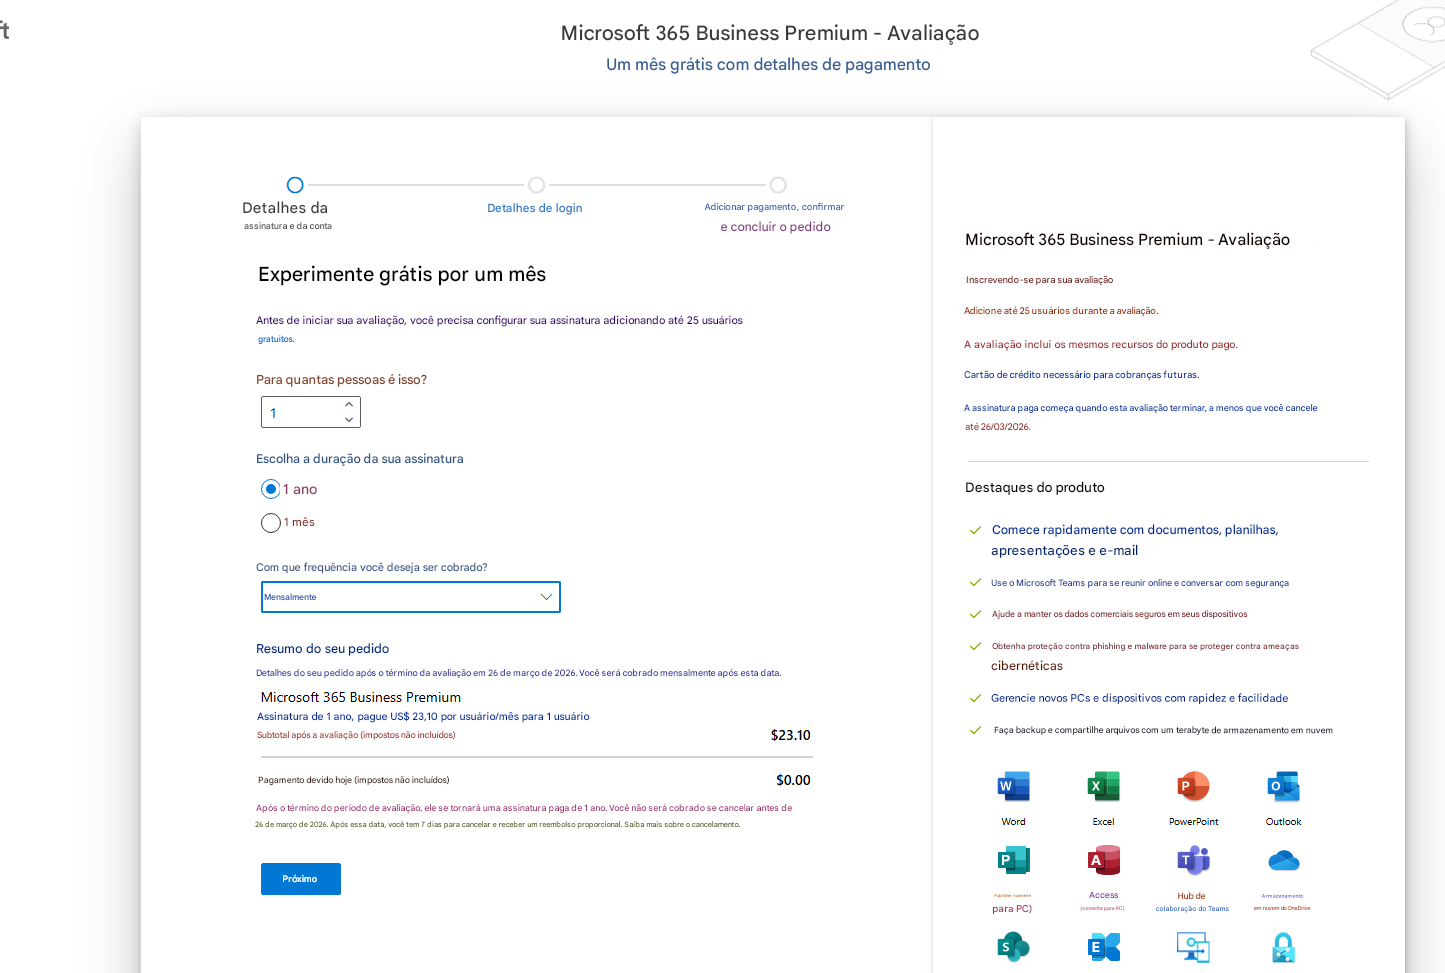This screenshot has width=1445, height=973.
Task: Click the Exchange icon
Action: click(x=1104, y=946)
